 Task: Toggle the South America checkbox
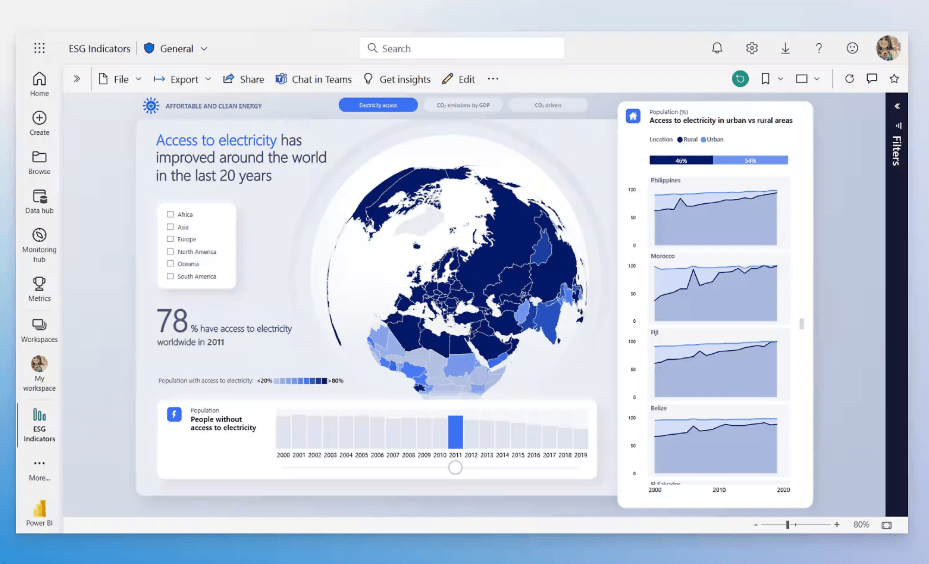pyautogui.click(x=170, y=276)
